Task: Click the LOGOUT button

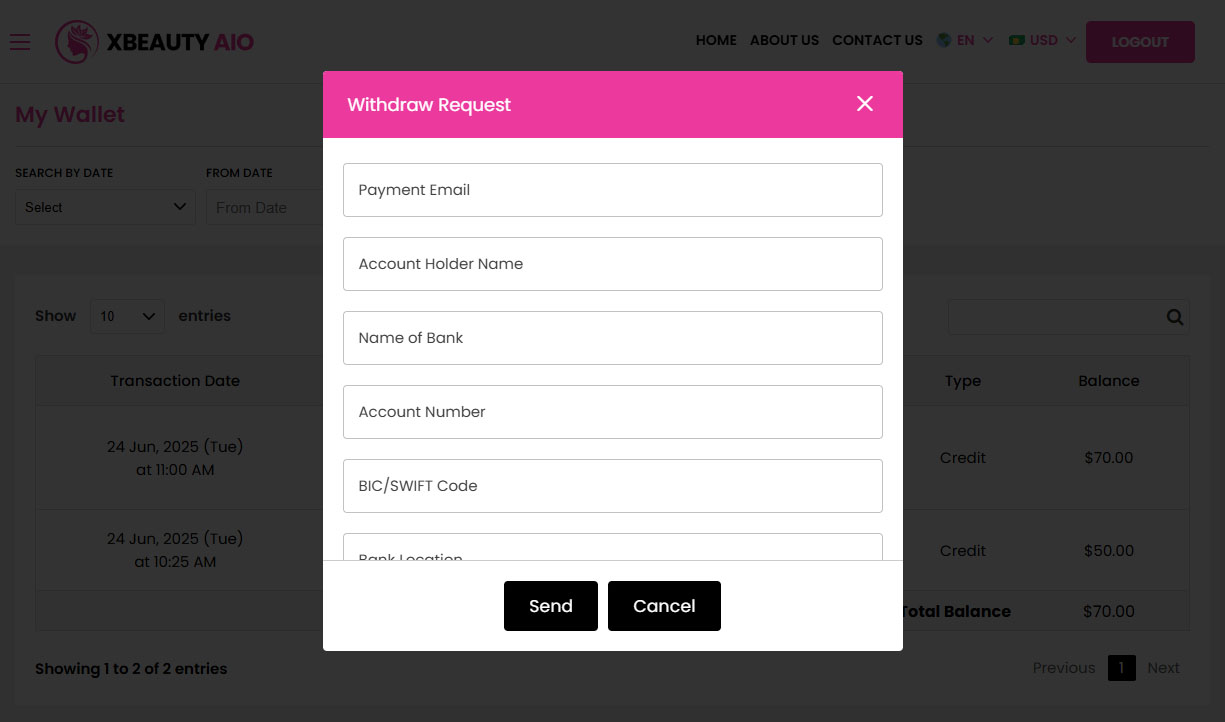Action: (x=1140, y=42)
